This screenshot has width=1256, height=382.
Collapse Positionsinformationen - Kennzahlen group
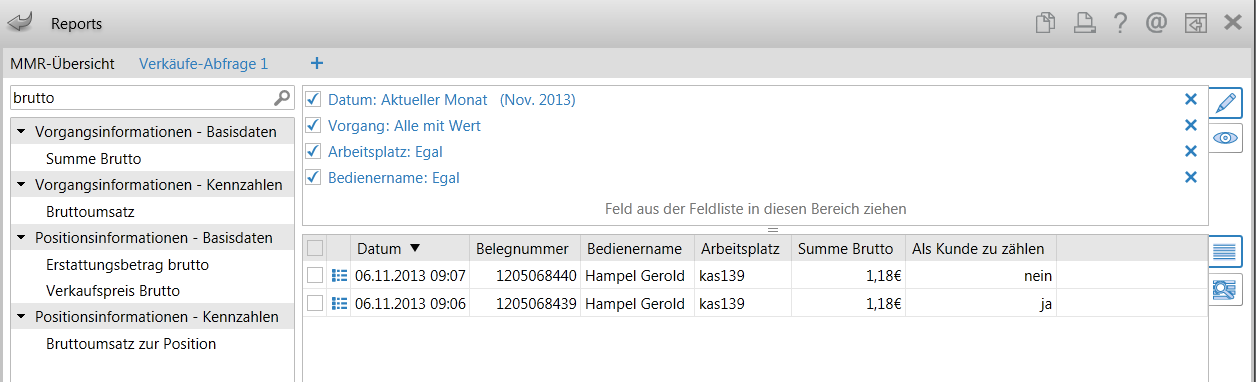pyautogui.click(x=21, y=318)
